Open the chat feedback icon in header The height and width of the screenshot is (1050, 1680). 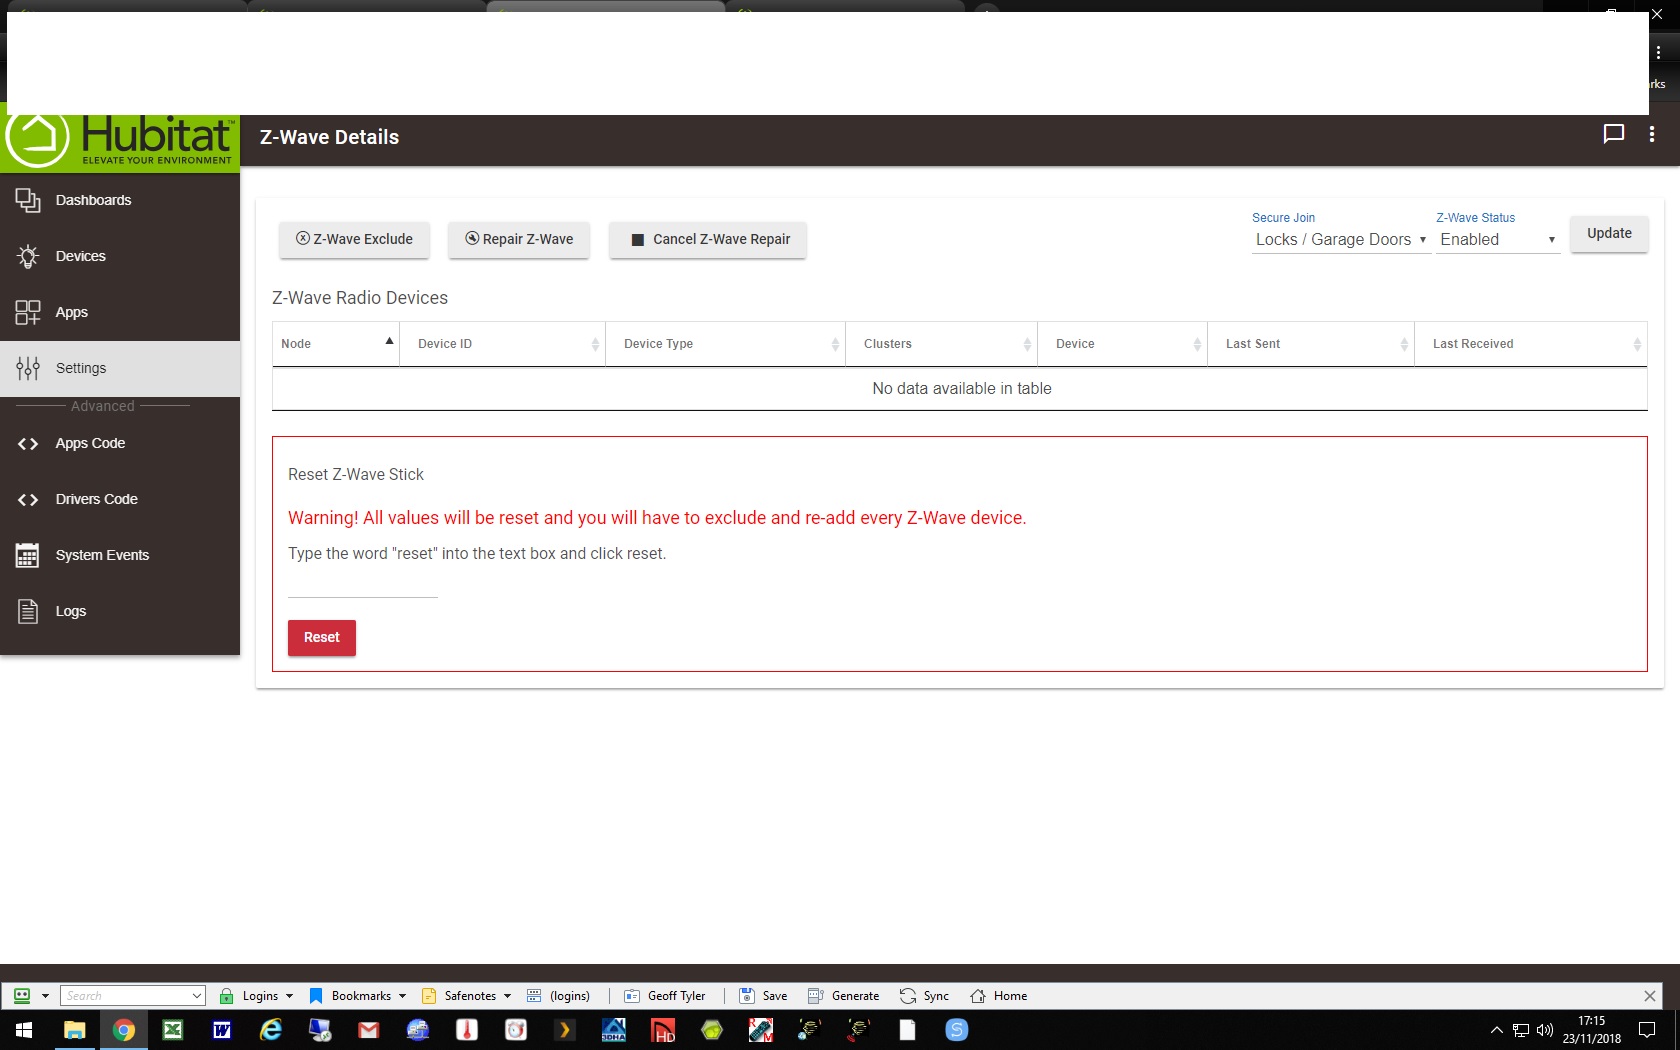click(x=1613, y=134)
